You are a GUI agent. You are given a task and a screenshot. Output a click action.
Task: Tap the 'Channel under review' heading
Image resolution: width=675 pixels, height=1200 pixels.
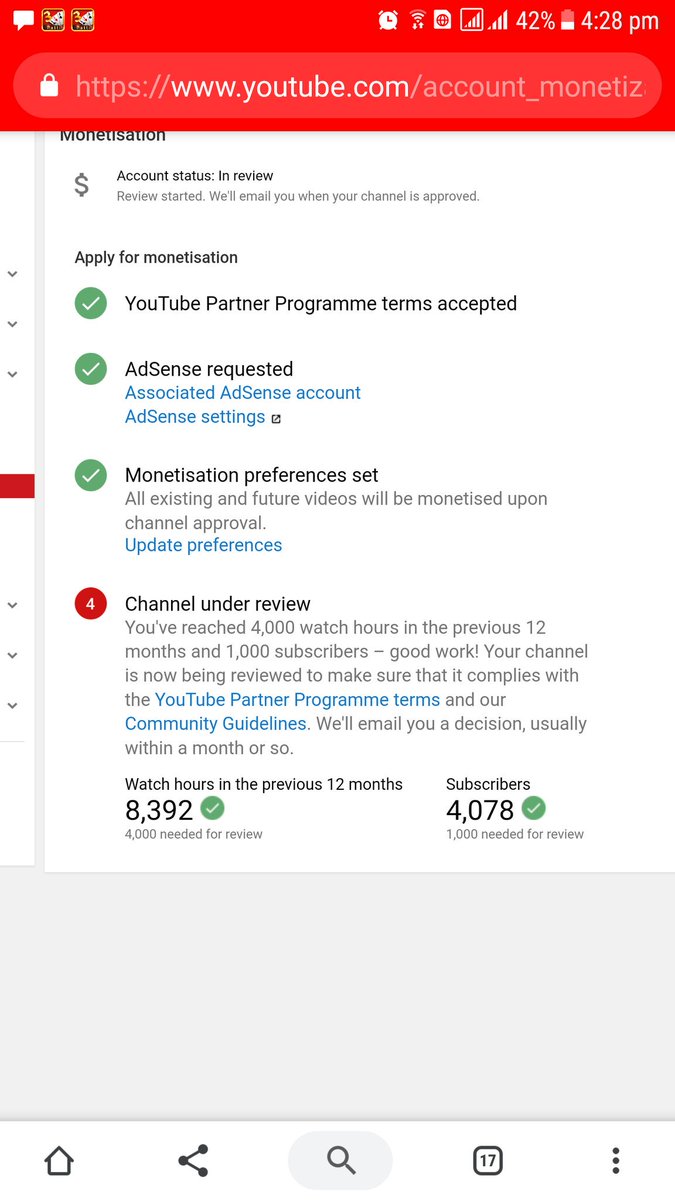(x=218, y=604)
